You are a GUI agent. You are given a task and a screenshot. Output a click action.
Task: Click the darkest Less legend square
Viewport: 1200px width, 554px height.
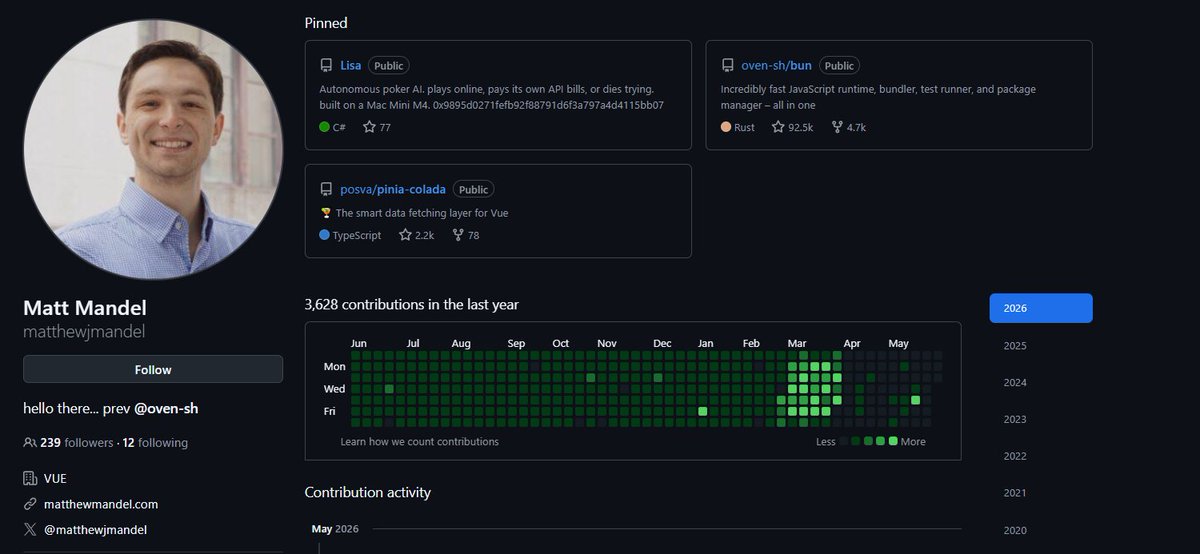coord(845,441)
